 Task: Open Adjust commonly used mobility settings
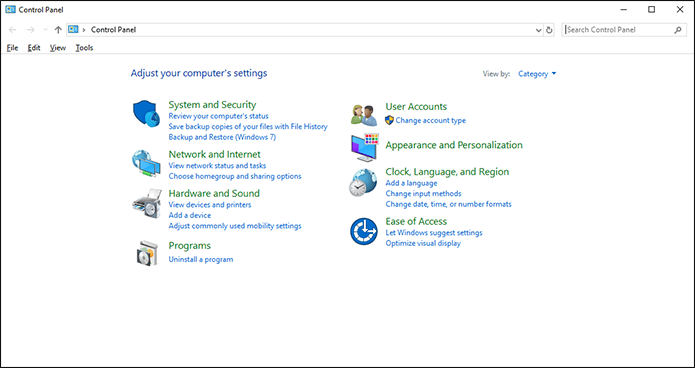coord(235,226)
